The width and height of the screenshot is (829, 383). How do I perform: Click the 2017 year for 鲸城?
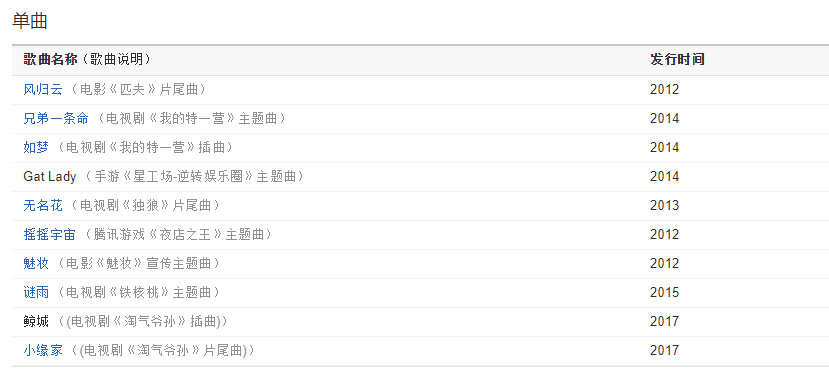tap(665, 321)
